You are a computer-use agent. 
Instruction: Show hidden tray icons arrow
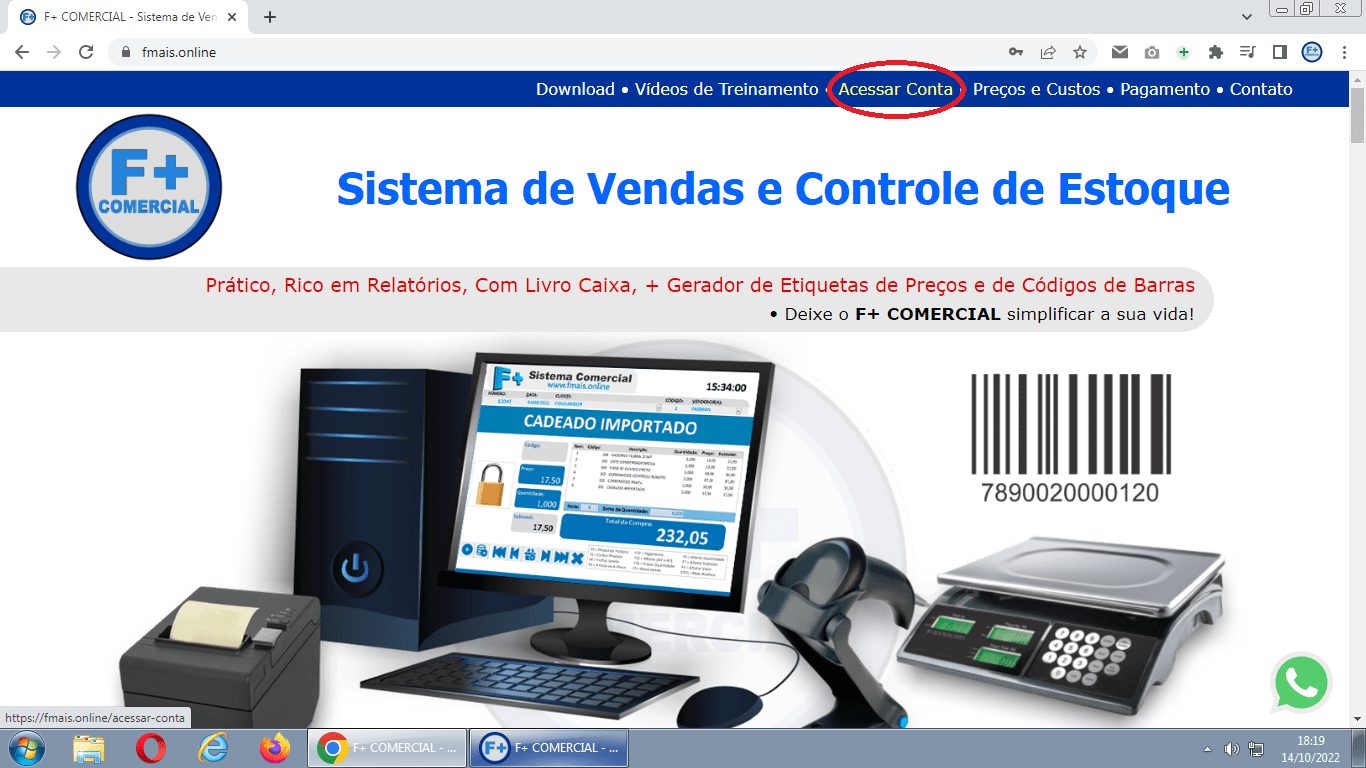point(1207,748)
